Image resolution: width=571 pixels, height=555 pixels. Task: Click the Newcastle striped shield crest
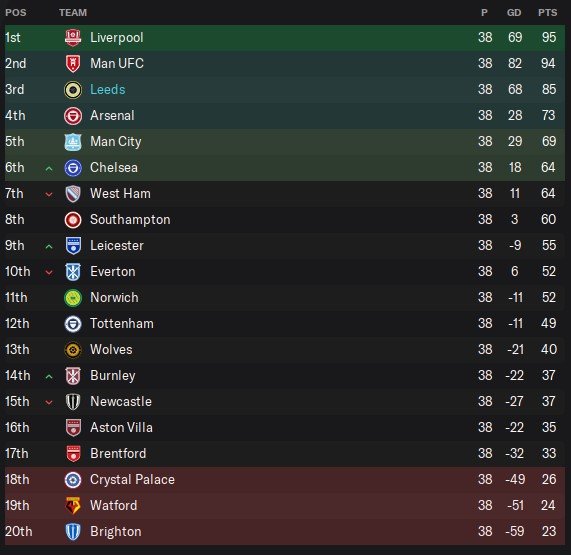click(x=73, y=402)
